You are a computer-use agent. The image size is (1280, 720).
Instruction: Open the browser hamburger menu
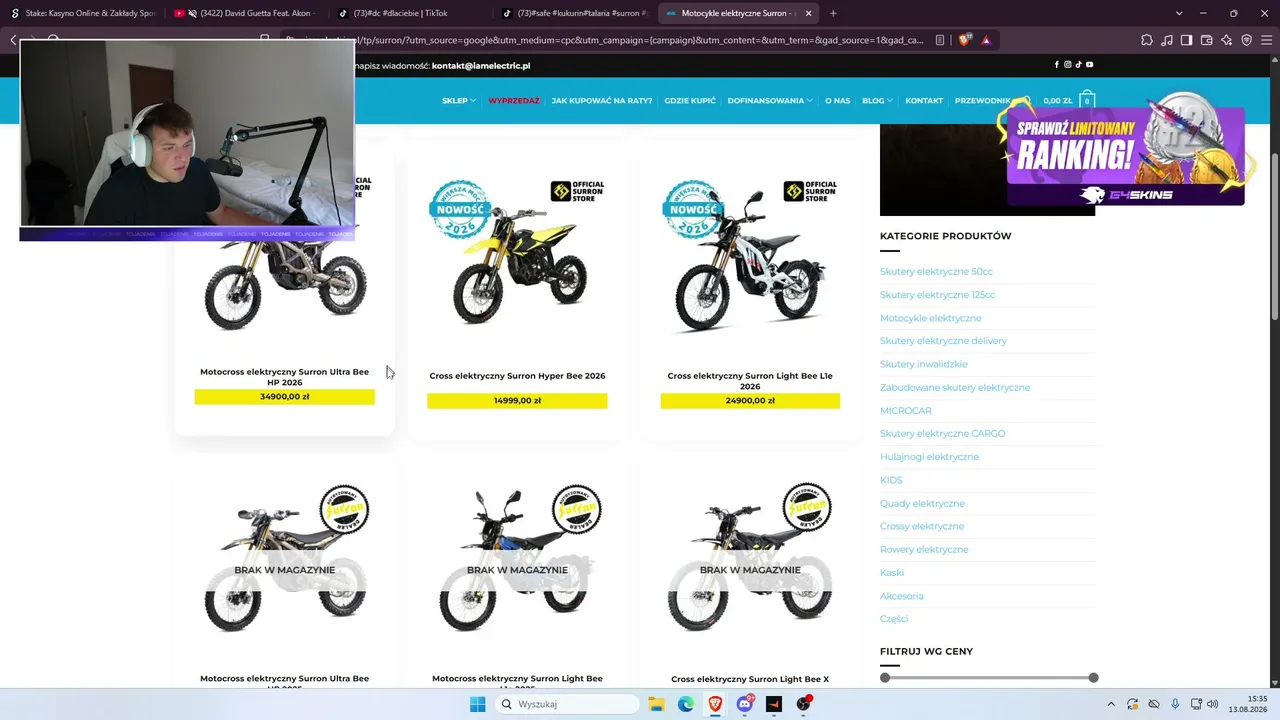point(1266,40)
